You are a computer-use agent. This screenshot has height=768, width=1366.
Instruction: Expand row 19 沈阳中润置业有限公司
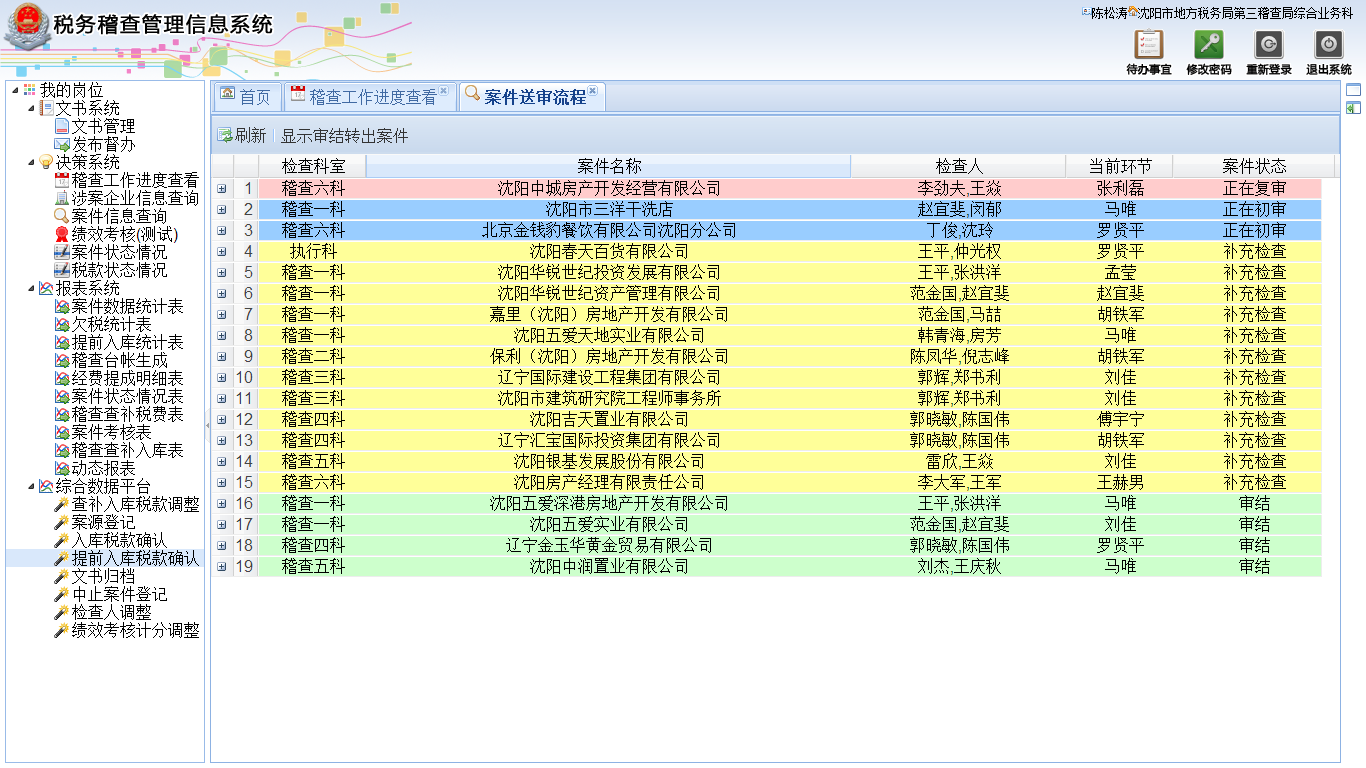222,567
